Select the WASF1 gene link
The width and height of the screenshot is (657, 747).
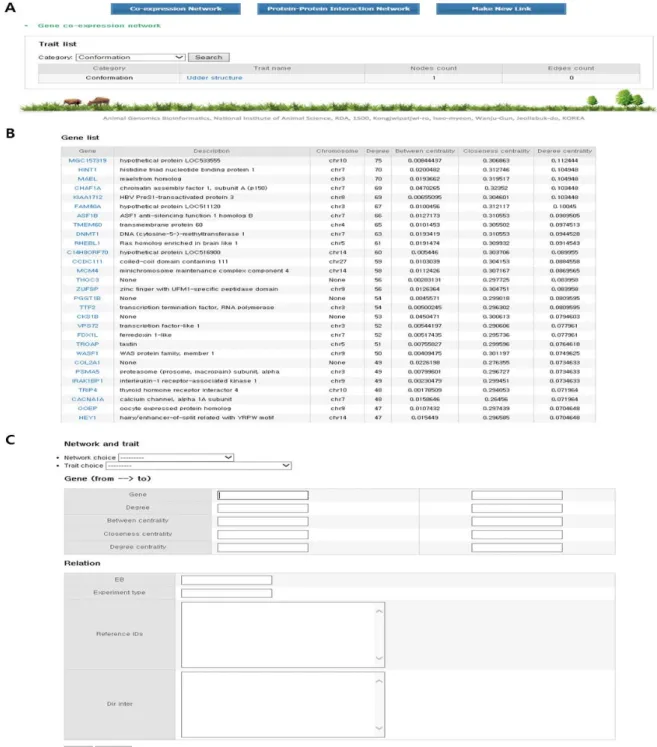(x=87, y=353)
